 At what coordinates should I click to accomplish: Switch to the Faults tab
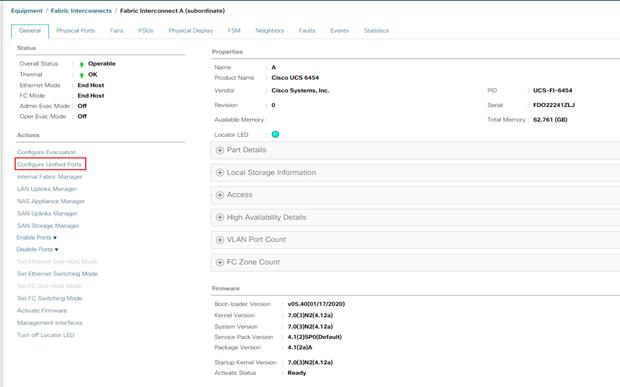tap(307, 31)
